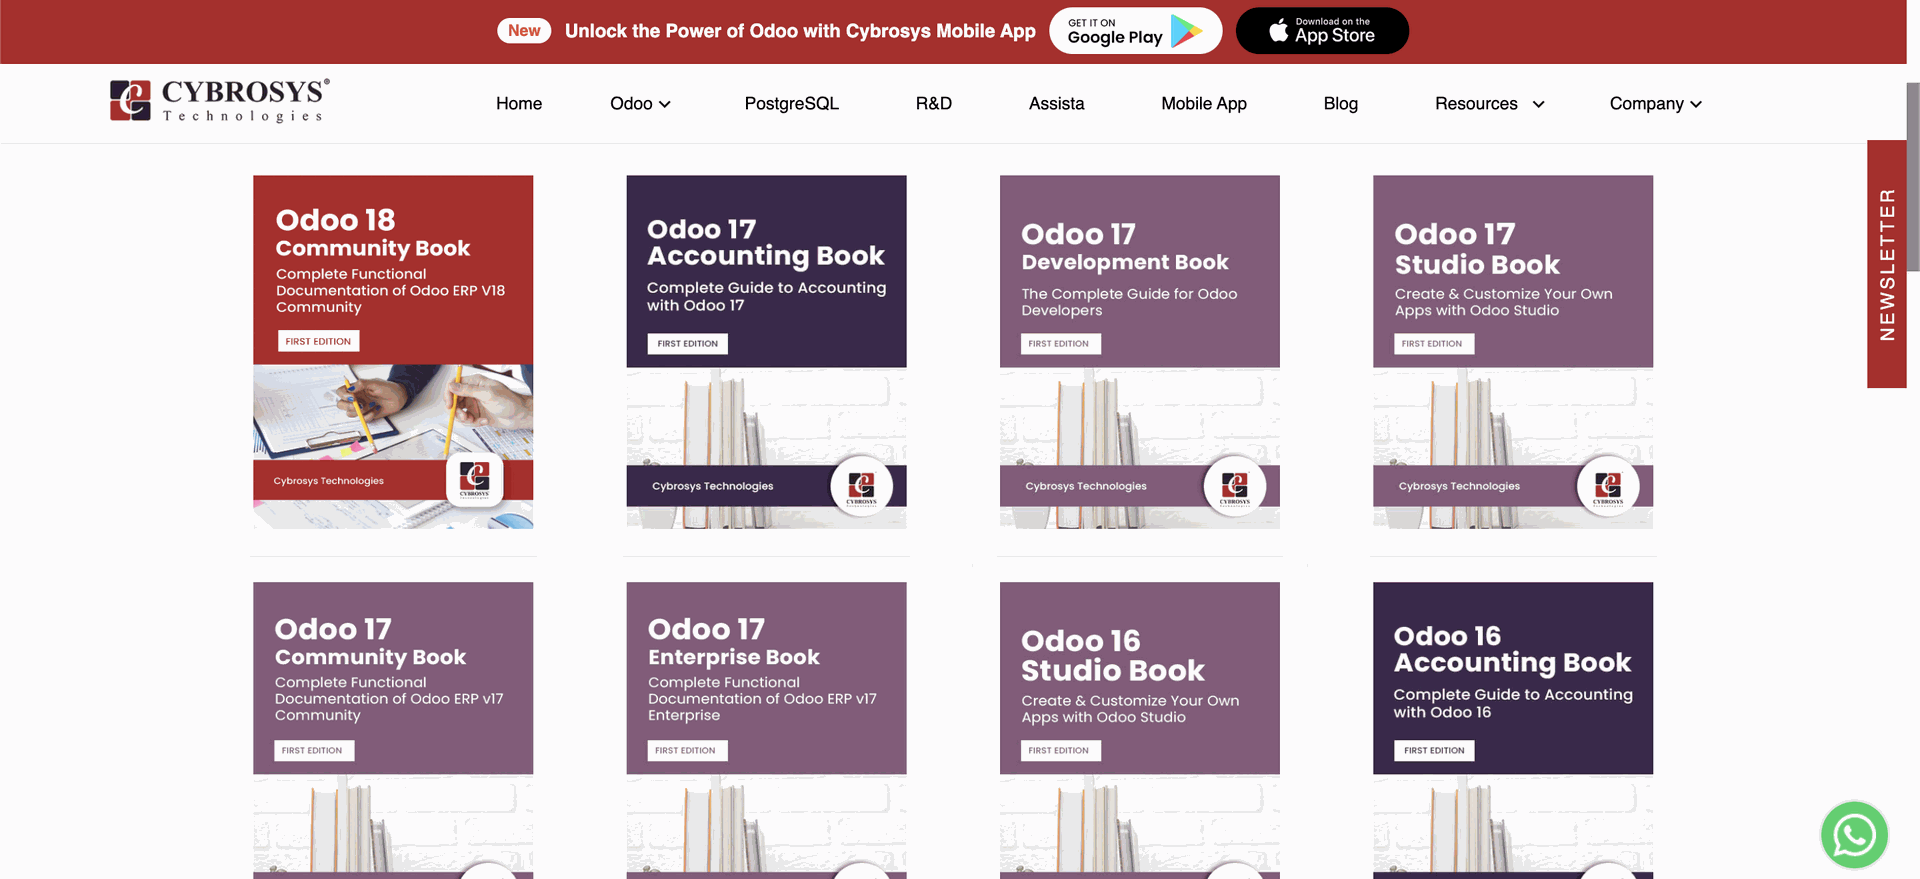The width and height of the screenshot is (1920, 879).
Task: Open the Mobile App page
Action: coord(1204,104)
